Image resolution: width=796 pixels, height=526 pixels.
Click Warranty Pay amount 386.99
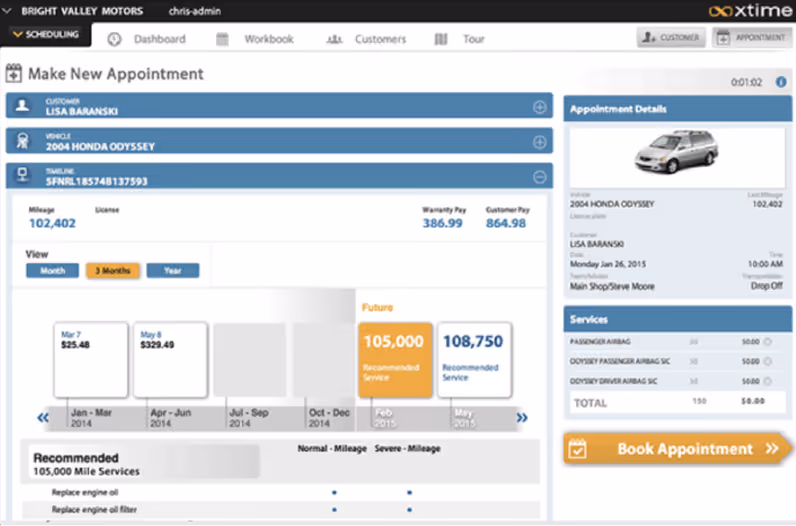[x=443, y=223]
